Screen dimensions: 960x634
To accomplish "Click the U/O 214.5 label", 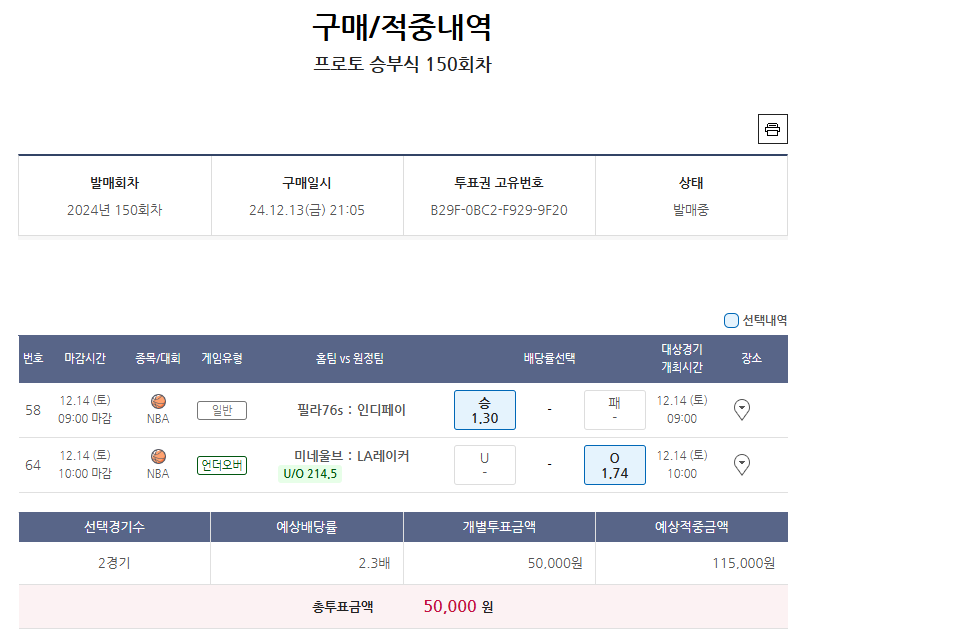I will (x=310, y=474).
